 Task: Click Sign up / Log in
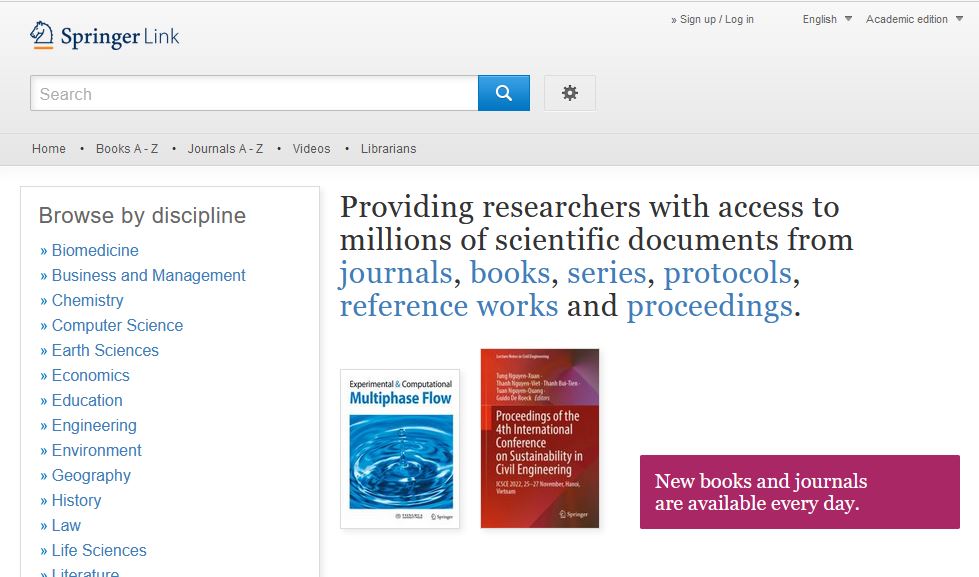(712, 19)
